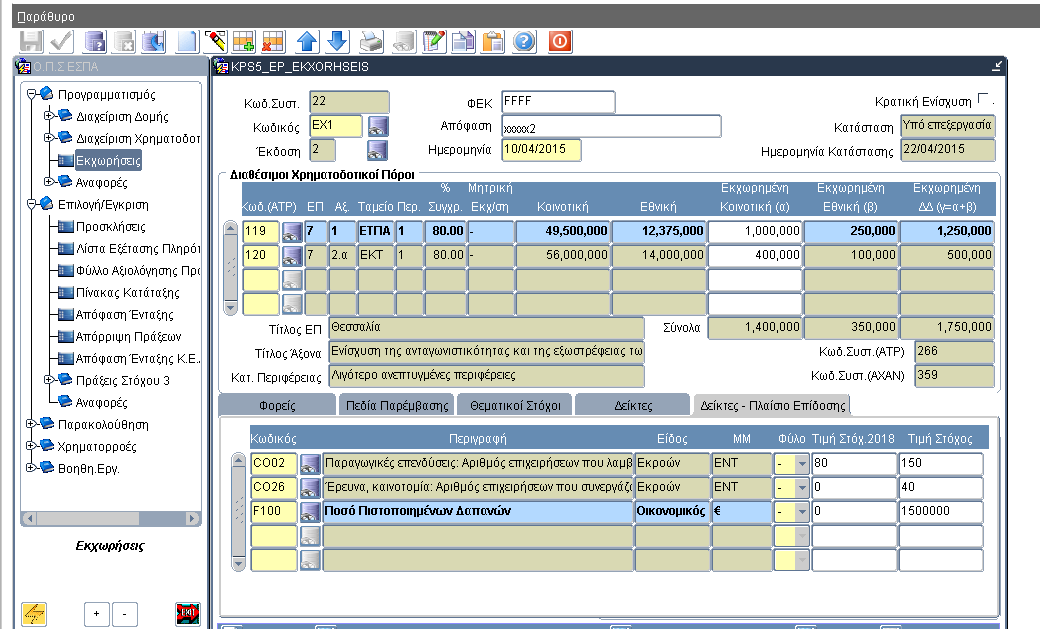The image size is (1040, 629).
Task: Collapse the Επιλογή/Έγκριση tree node
Action: 31,204
